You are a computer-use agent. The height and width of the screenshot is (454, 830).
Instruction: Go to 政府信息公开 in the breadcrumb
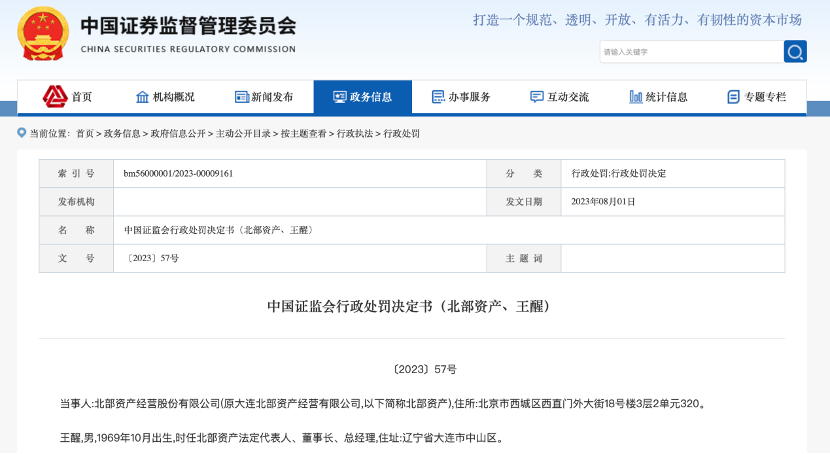point(178,133)
